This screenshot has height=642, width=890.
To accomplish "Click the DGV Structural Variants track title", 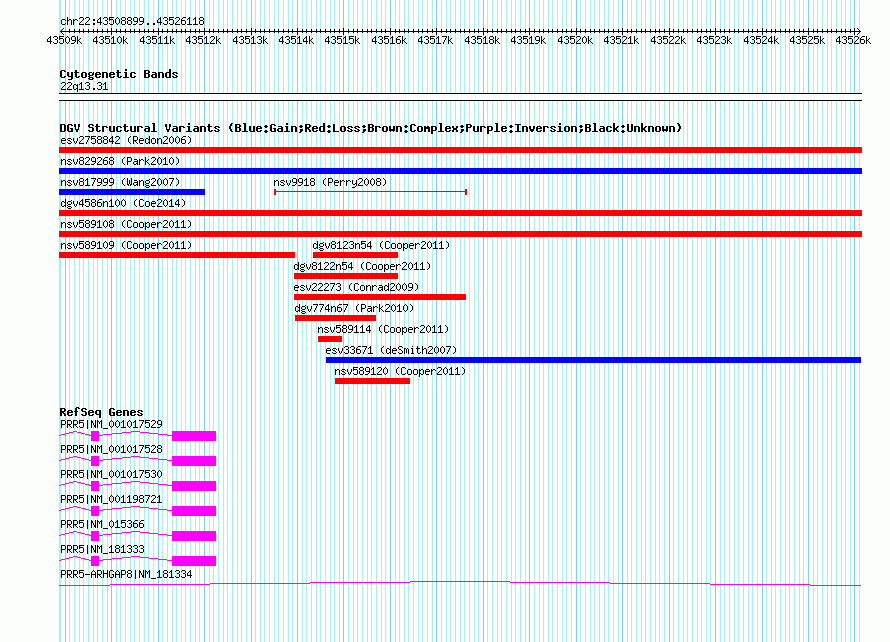I will 371,128.
